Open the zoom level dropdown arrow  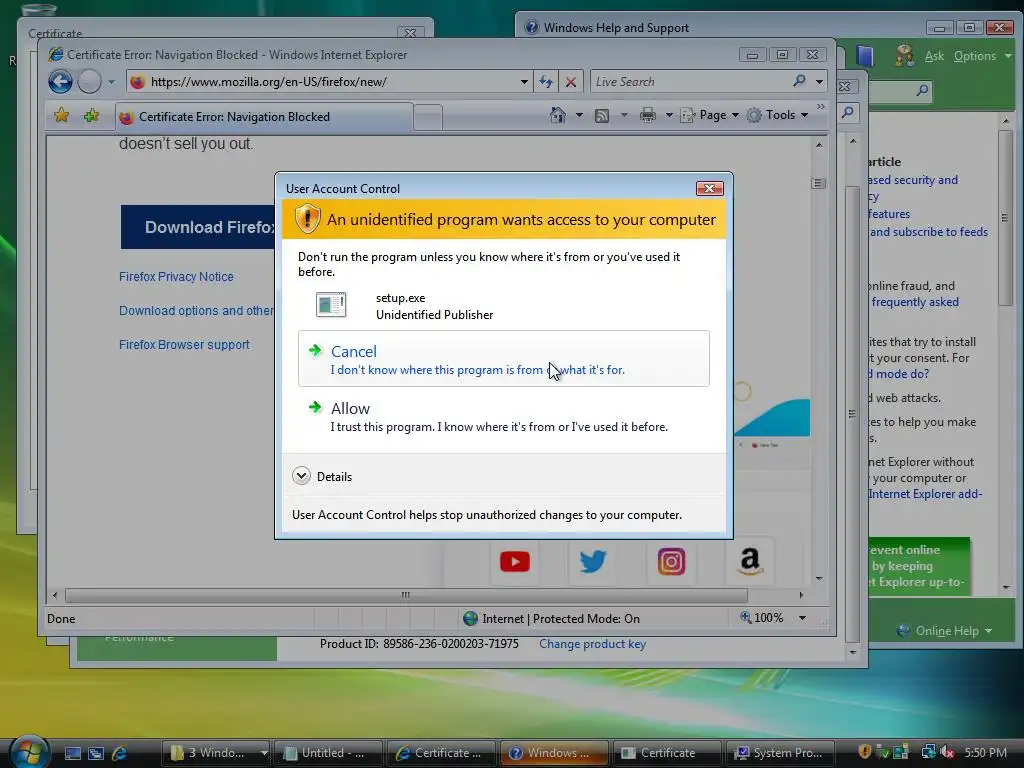(x=802, y=618)
